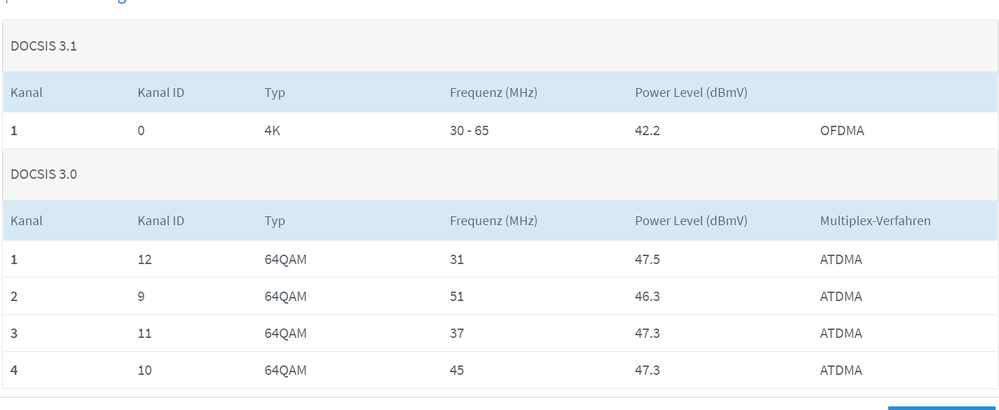Select Kanal ID 11 cell
Viewport: 999px width, 410px height.
pyautogui.click(x=145, y=334)
